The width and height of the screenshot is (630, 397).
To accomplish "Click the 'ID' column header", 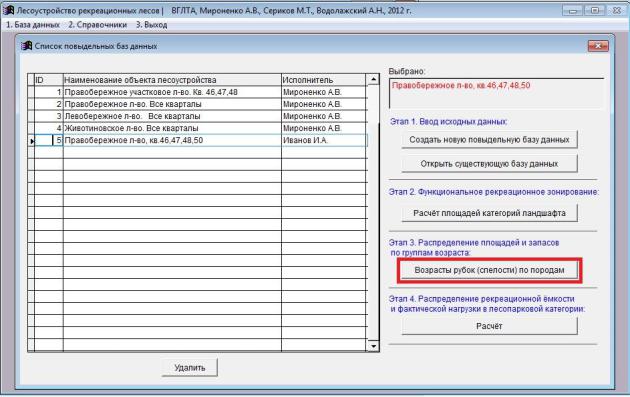I will (49, 80).
